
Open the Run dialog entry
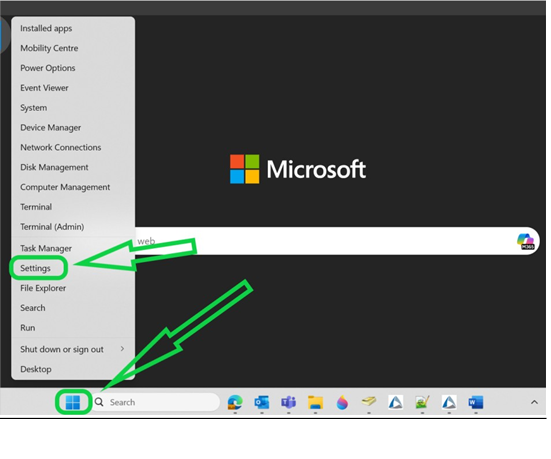pos(73,328)
